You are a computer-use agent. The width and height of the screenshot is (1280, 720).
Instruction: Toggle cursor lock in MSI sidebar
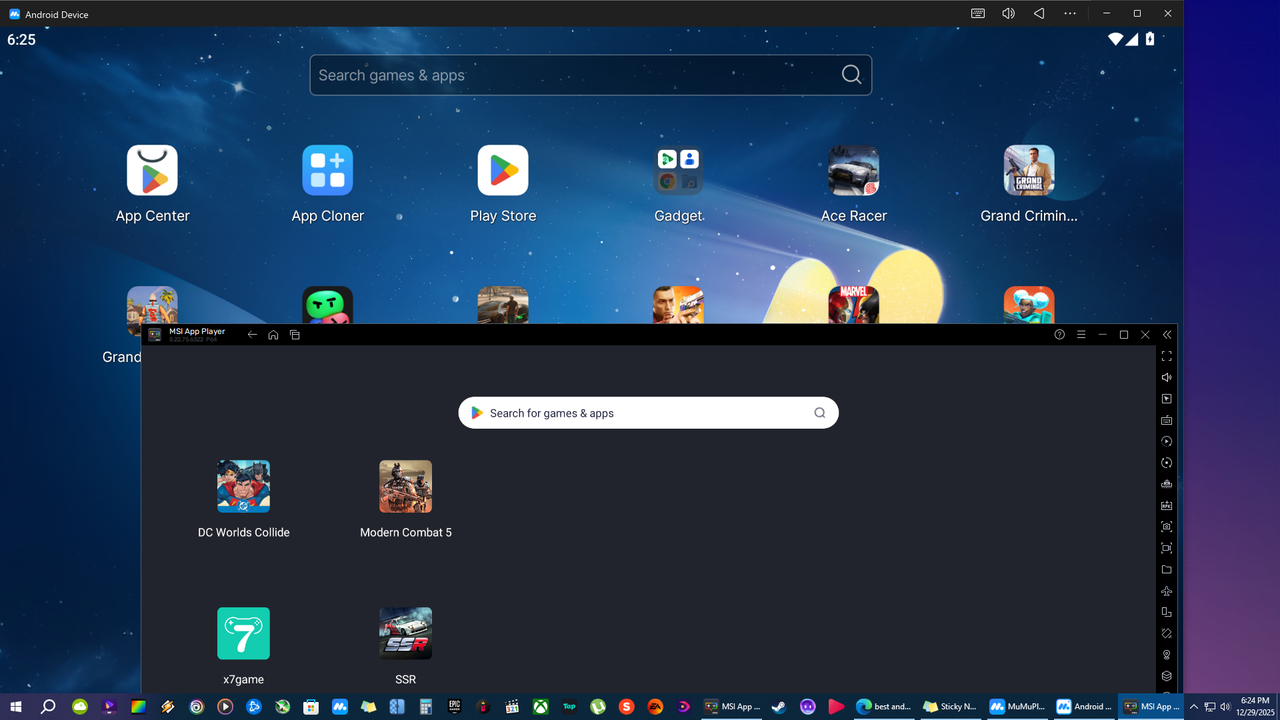tap(1167, 399)
